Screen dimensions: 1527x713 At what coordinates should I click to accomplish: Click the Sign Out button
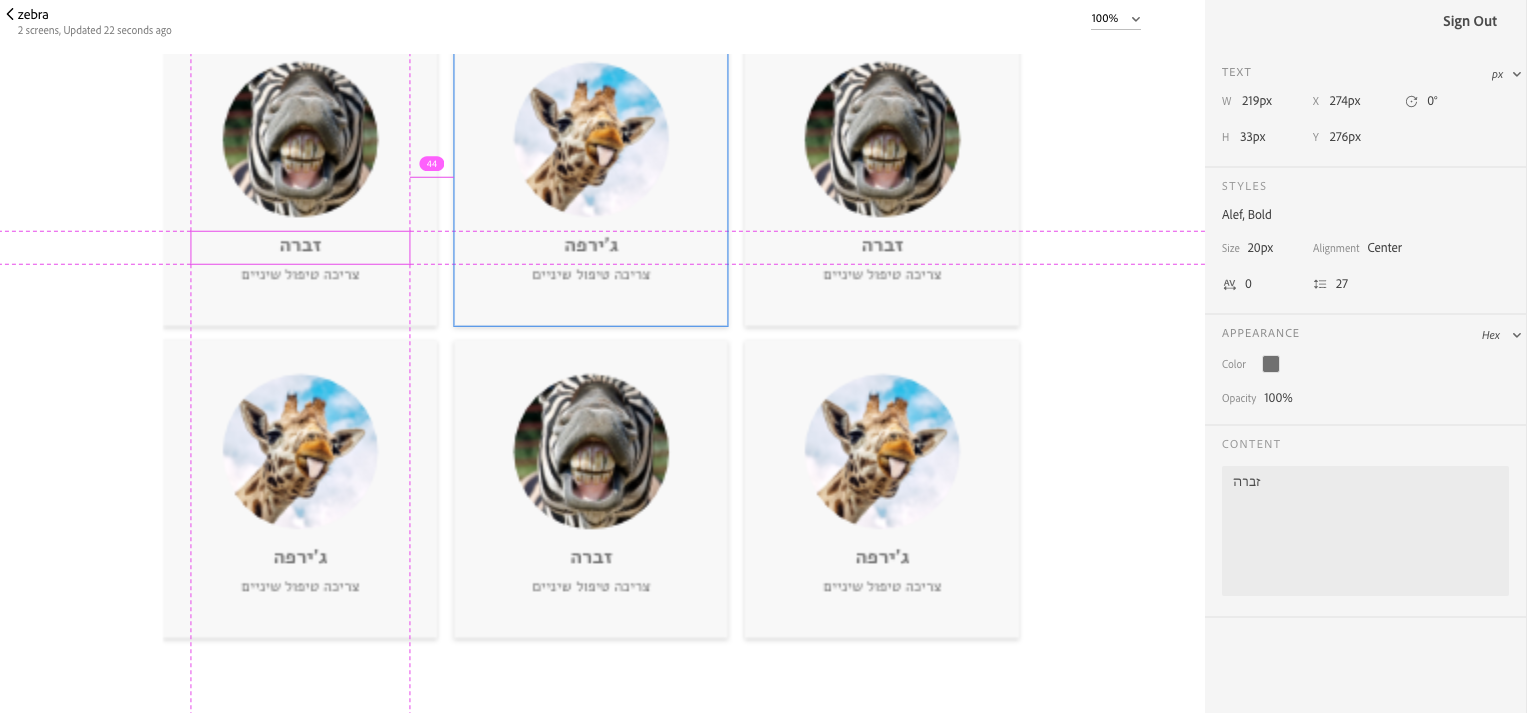tap(1470, 21)
